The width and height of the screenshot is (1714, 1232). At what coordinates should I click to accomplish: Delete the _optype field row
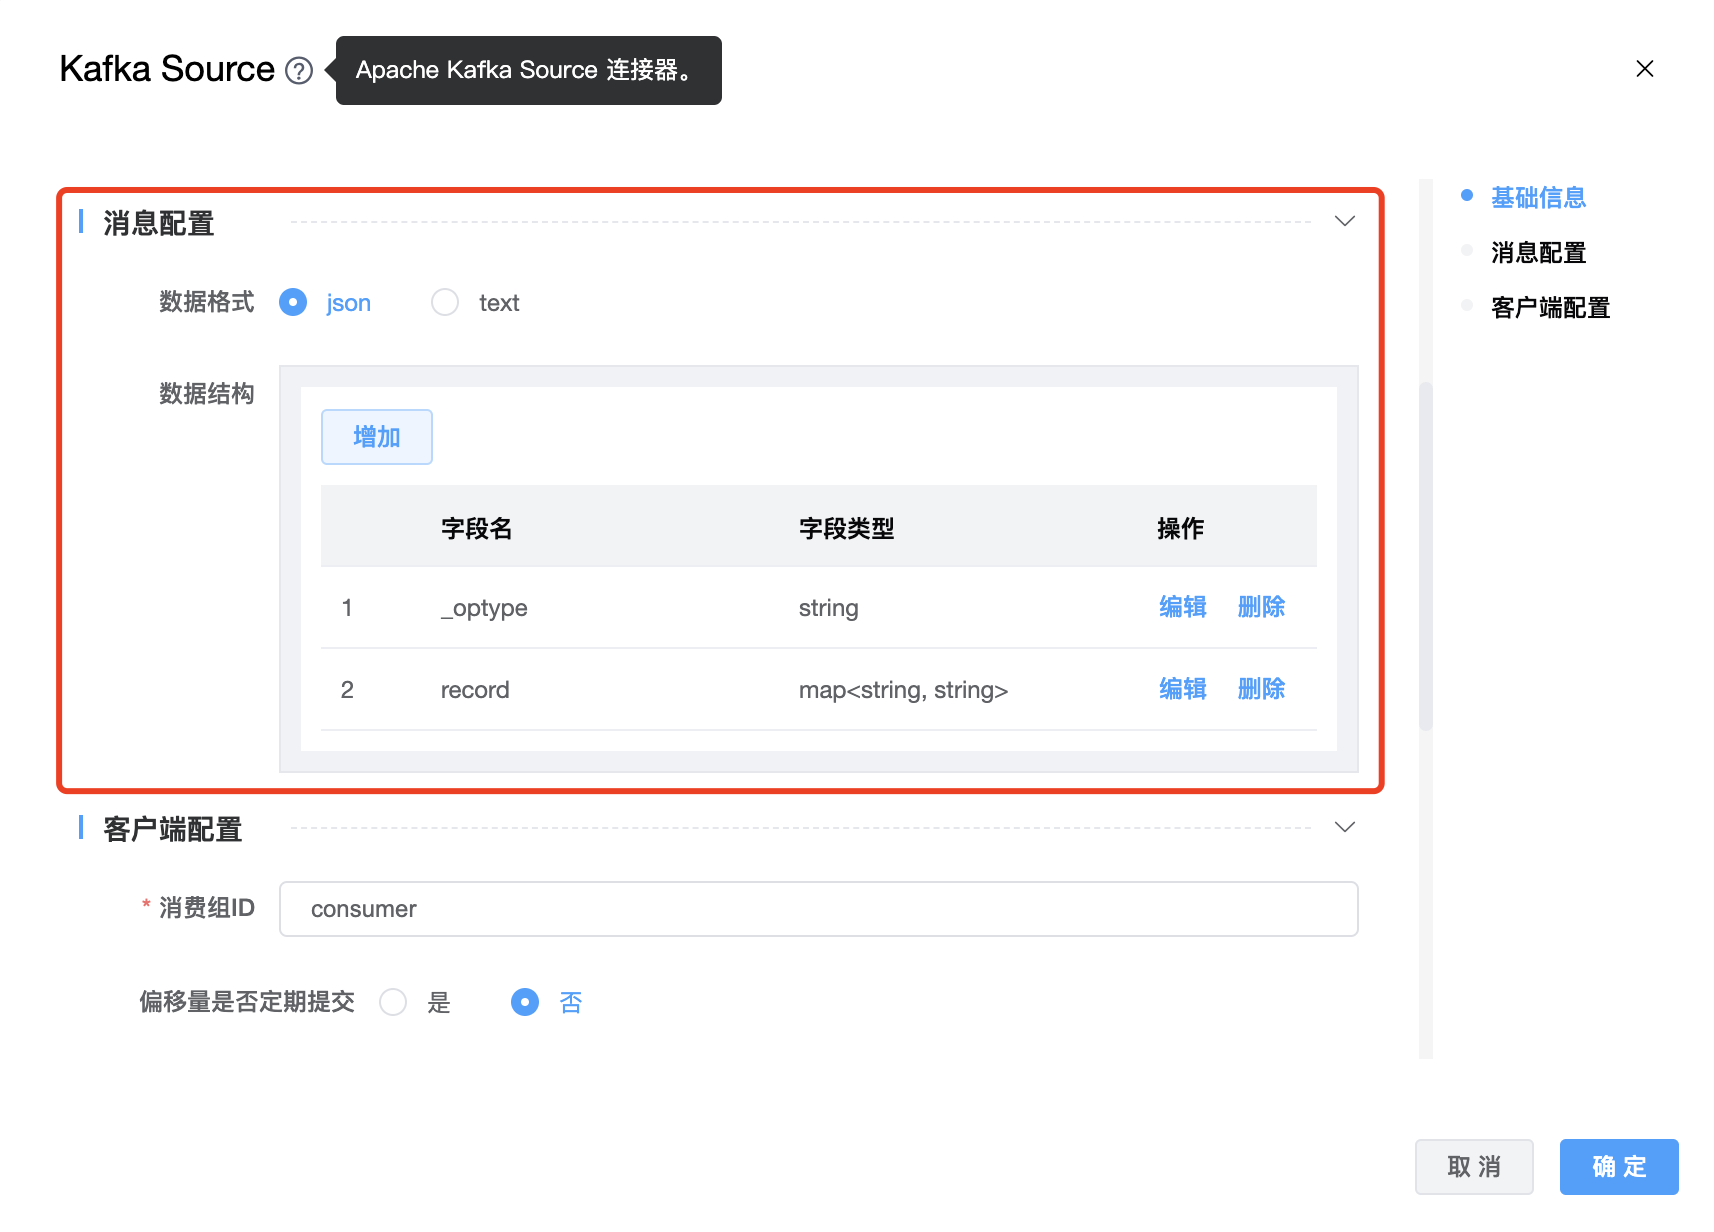[1261, 607]
